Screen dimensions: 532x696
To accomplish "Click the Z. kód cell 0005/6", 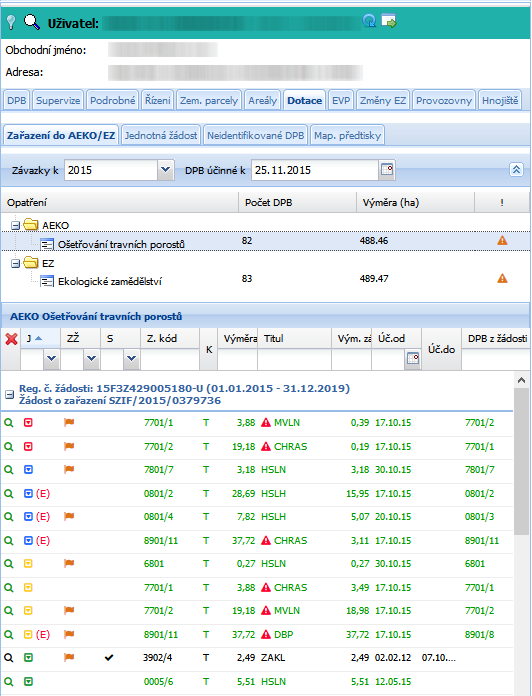I will (158, 681).
